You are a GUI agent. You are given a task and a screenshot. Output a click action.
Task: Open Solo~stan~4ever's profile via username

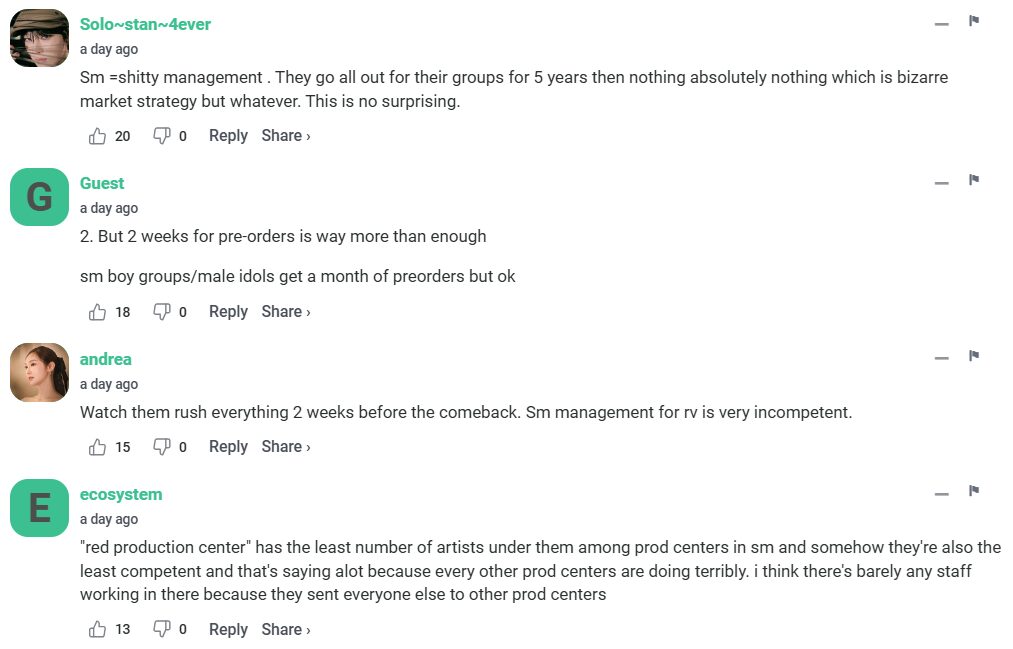pyautogui.click(x=145, y=24)
